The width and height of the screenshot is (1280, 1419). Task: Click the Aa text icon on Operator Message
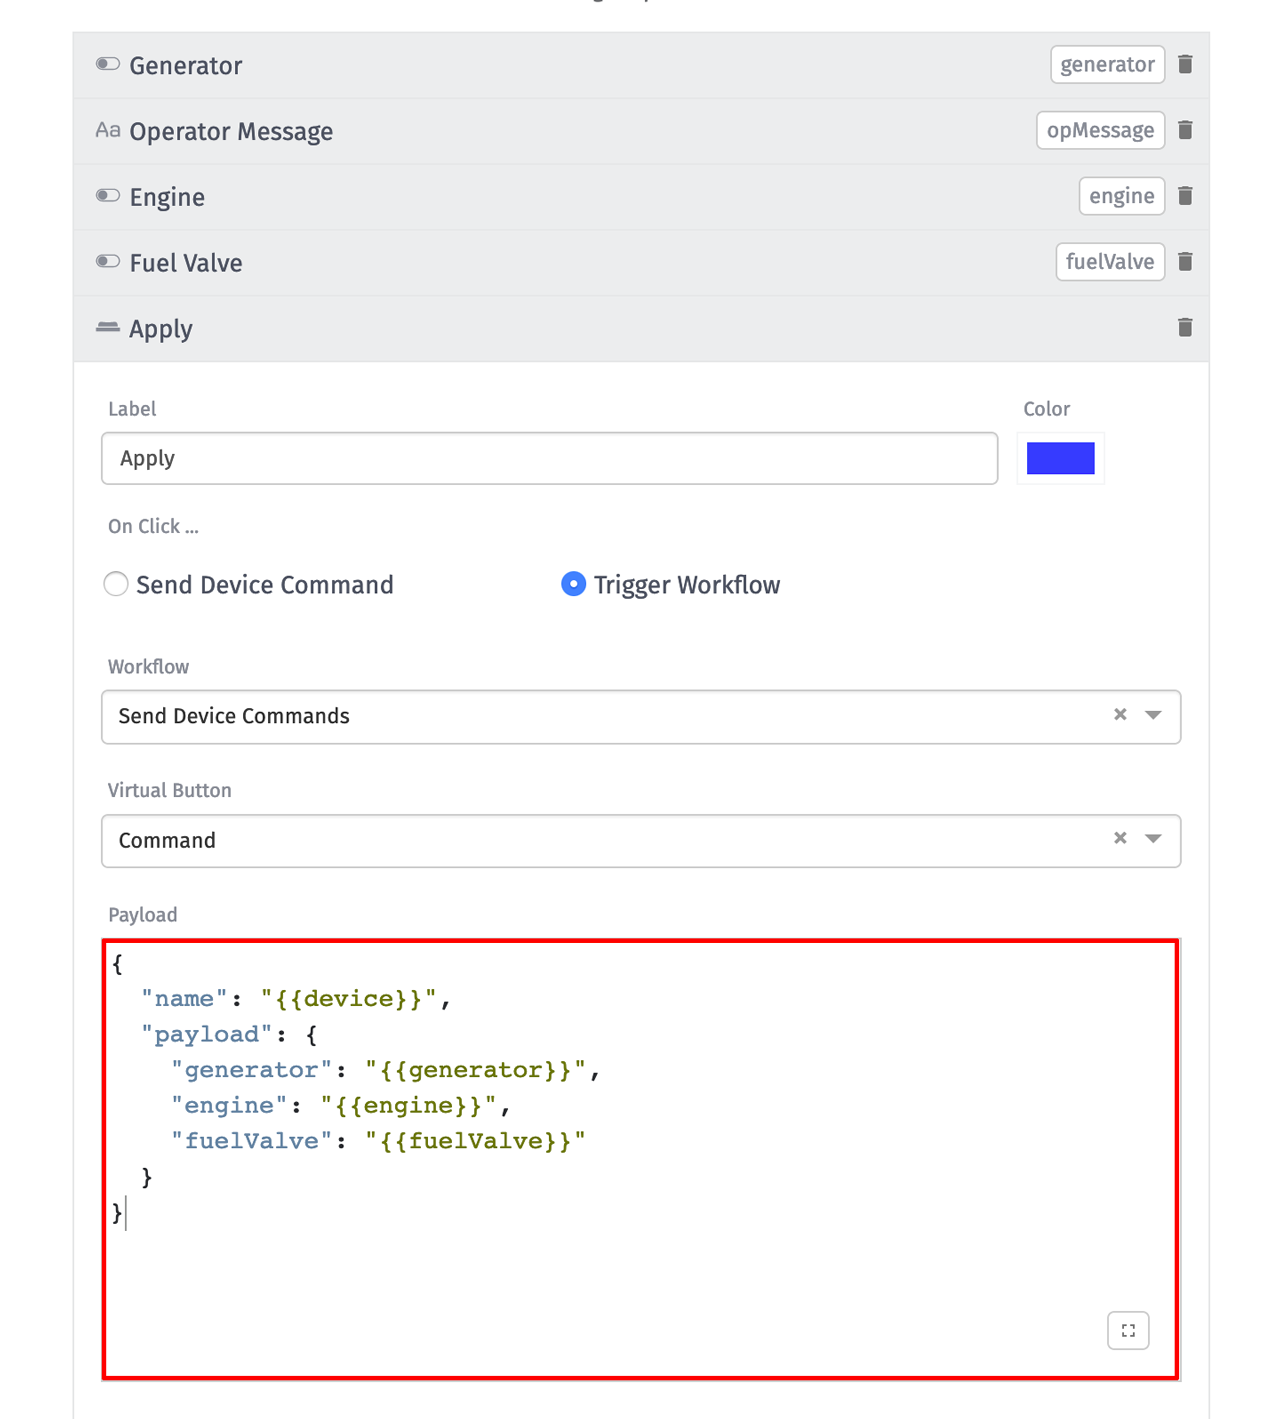click(x=109, y=130)
